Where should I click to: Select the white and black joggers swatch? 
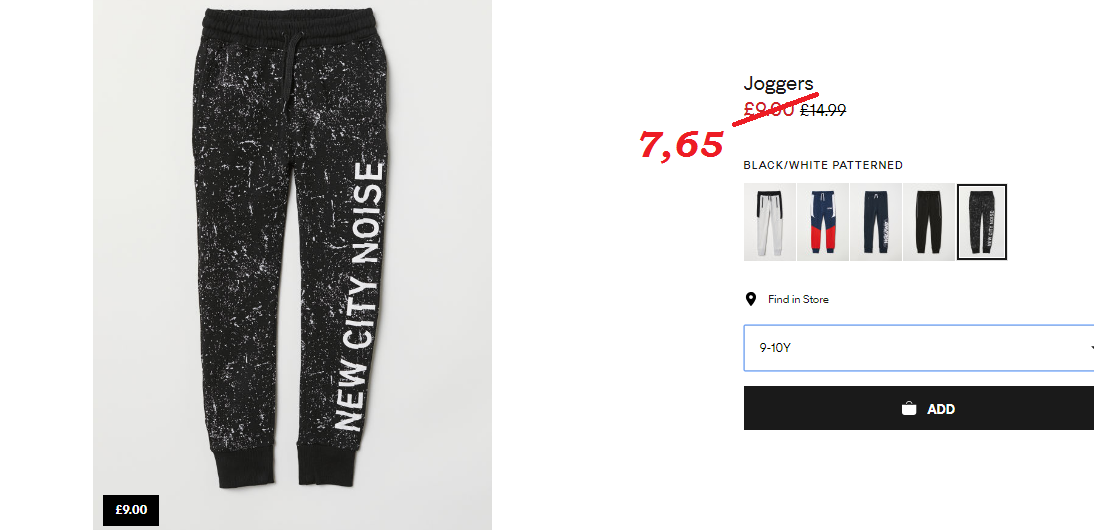point(770,222)
